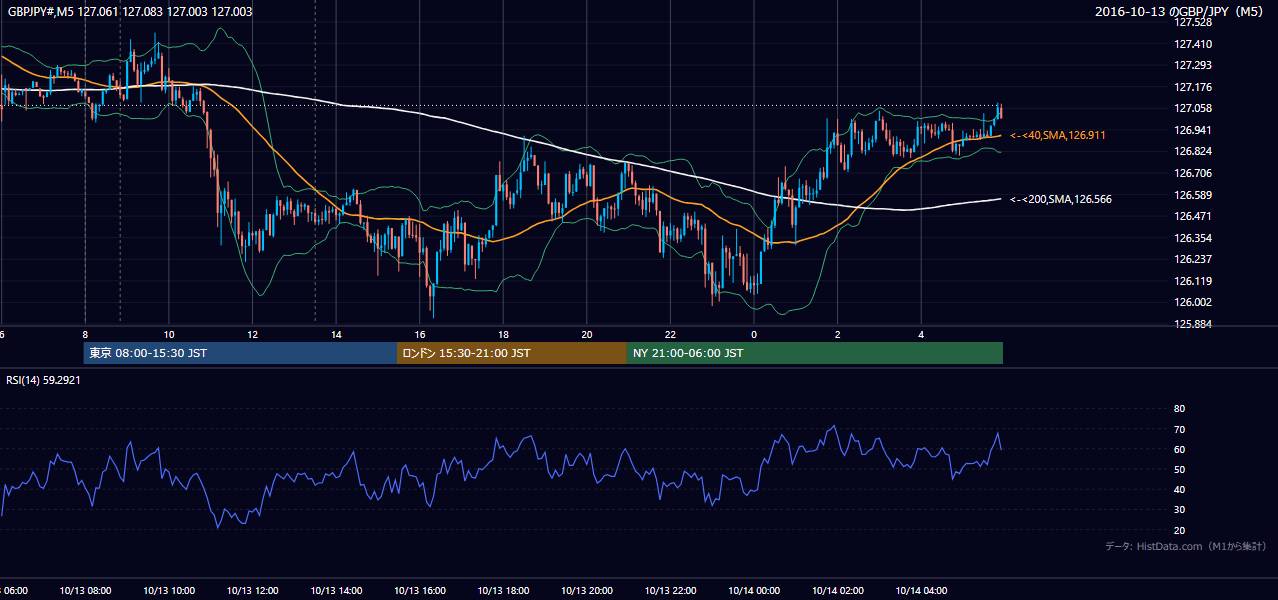Click price axis label 127.176
1278x600 pixels.
[1193, 87]
